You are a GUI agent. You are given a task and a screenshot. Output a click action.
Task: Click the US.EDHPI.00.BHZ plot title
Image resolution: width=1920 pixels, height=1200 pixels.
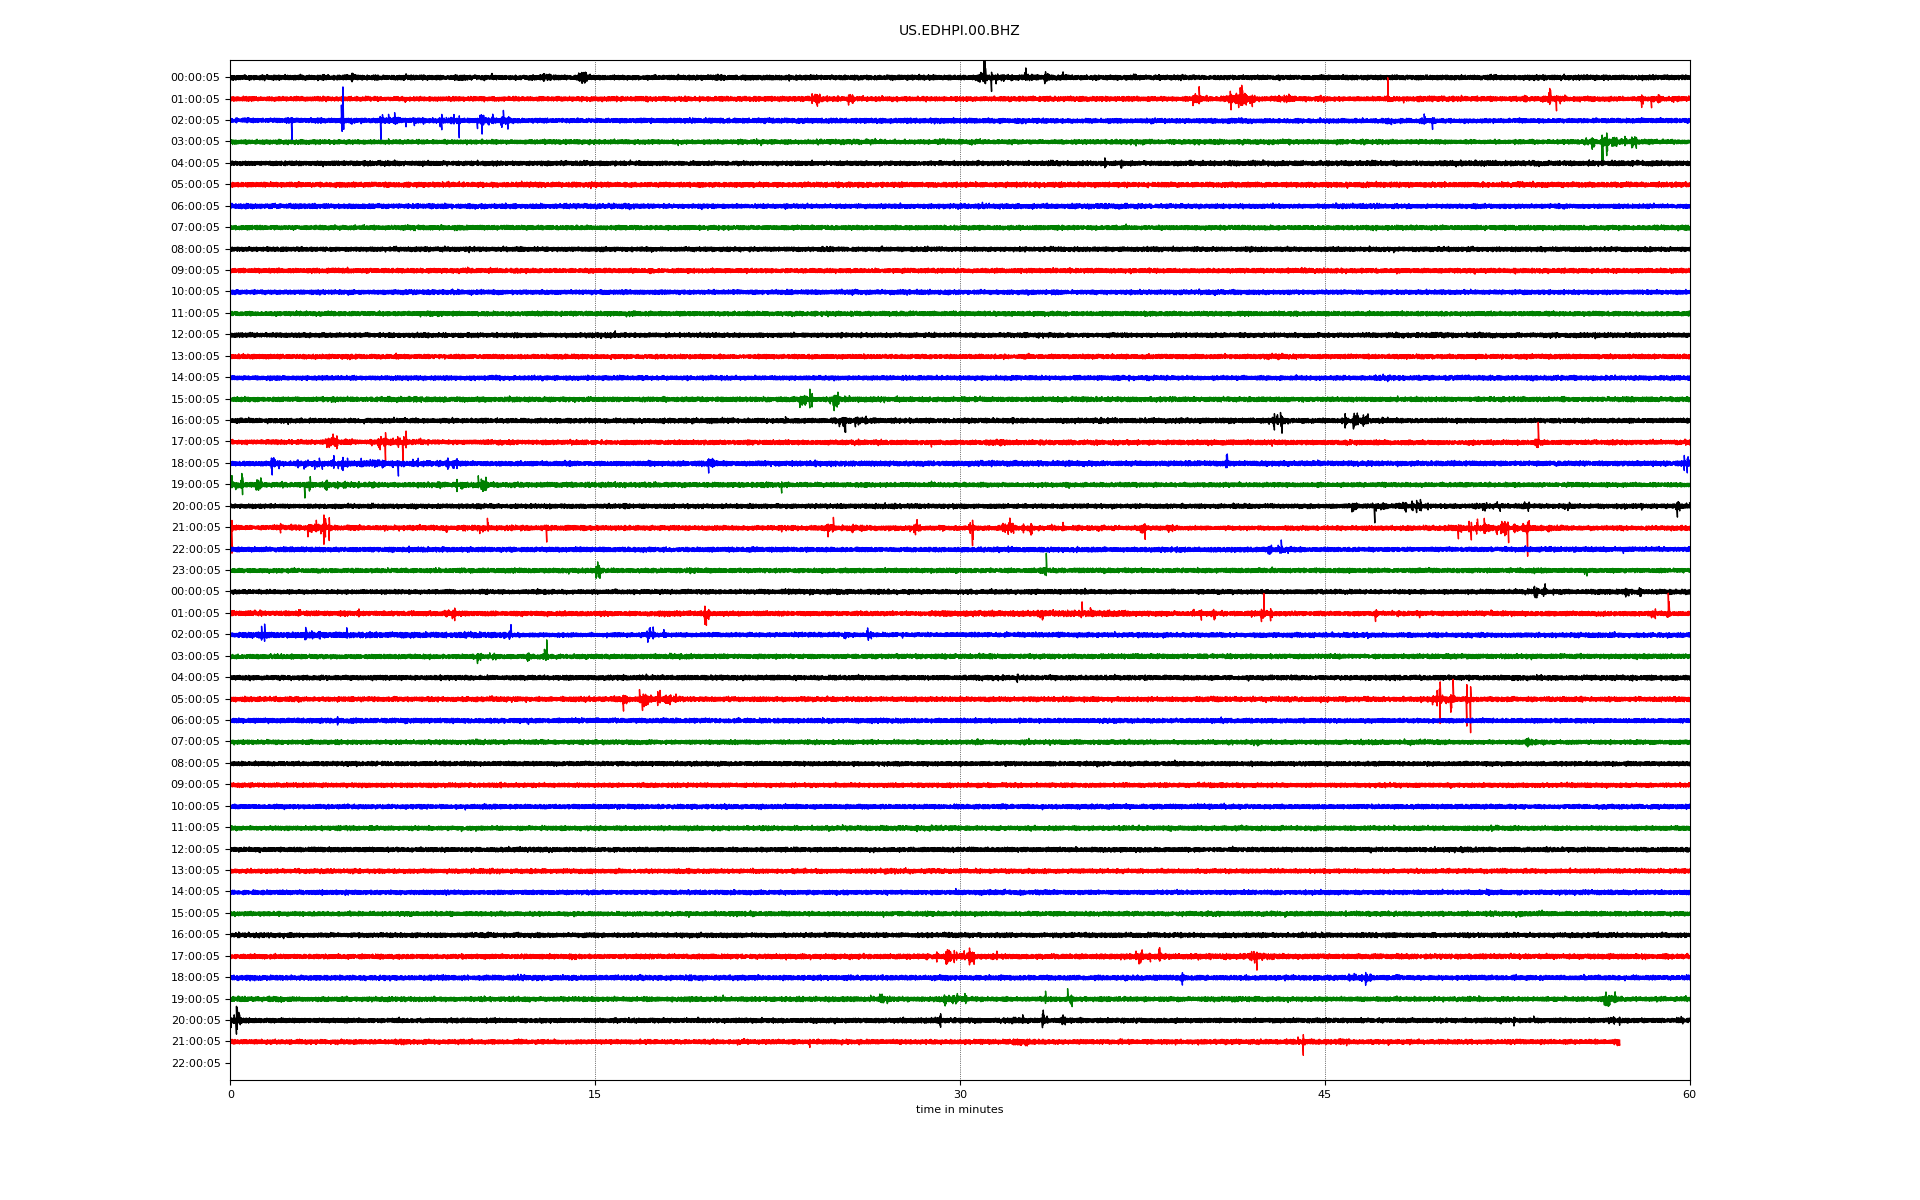(959, 31)
